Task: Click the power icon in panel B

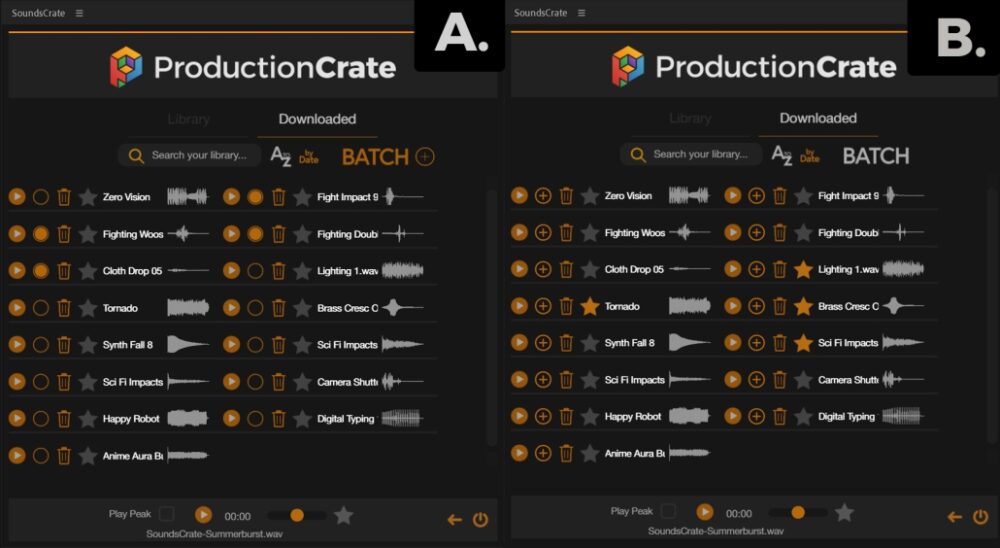Action: [x=981, y=517]
